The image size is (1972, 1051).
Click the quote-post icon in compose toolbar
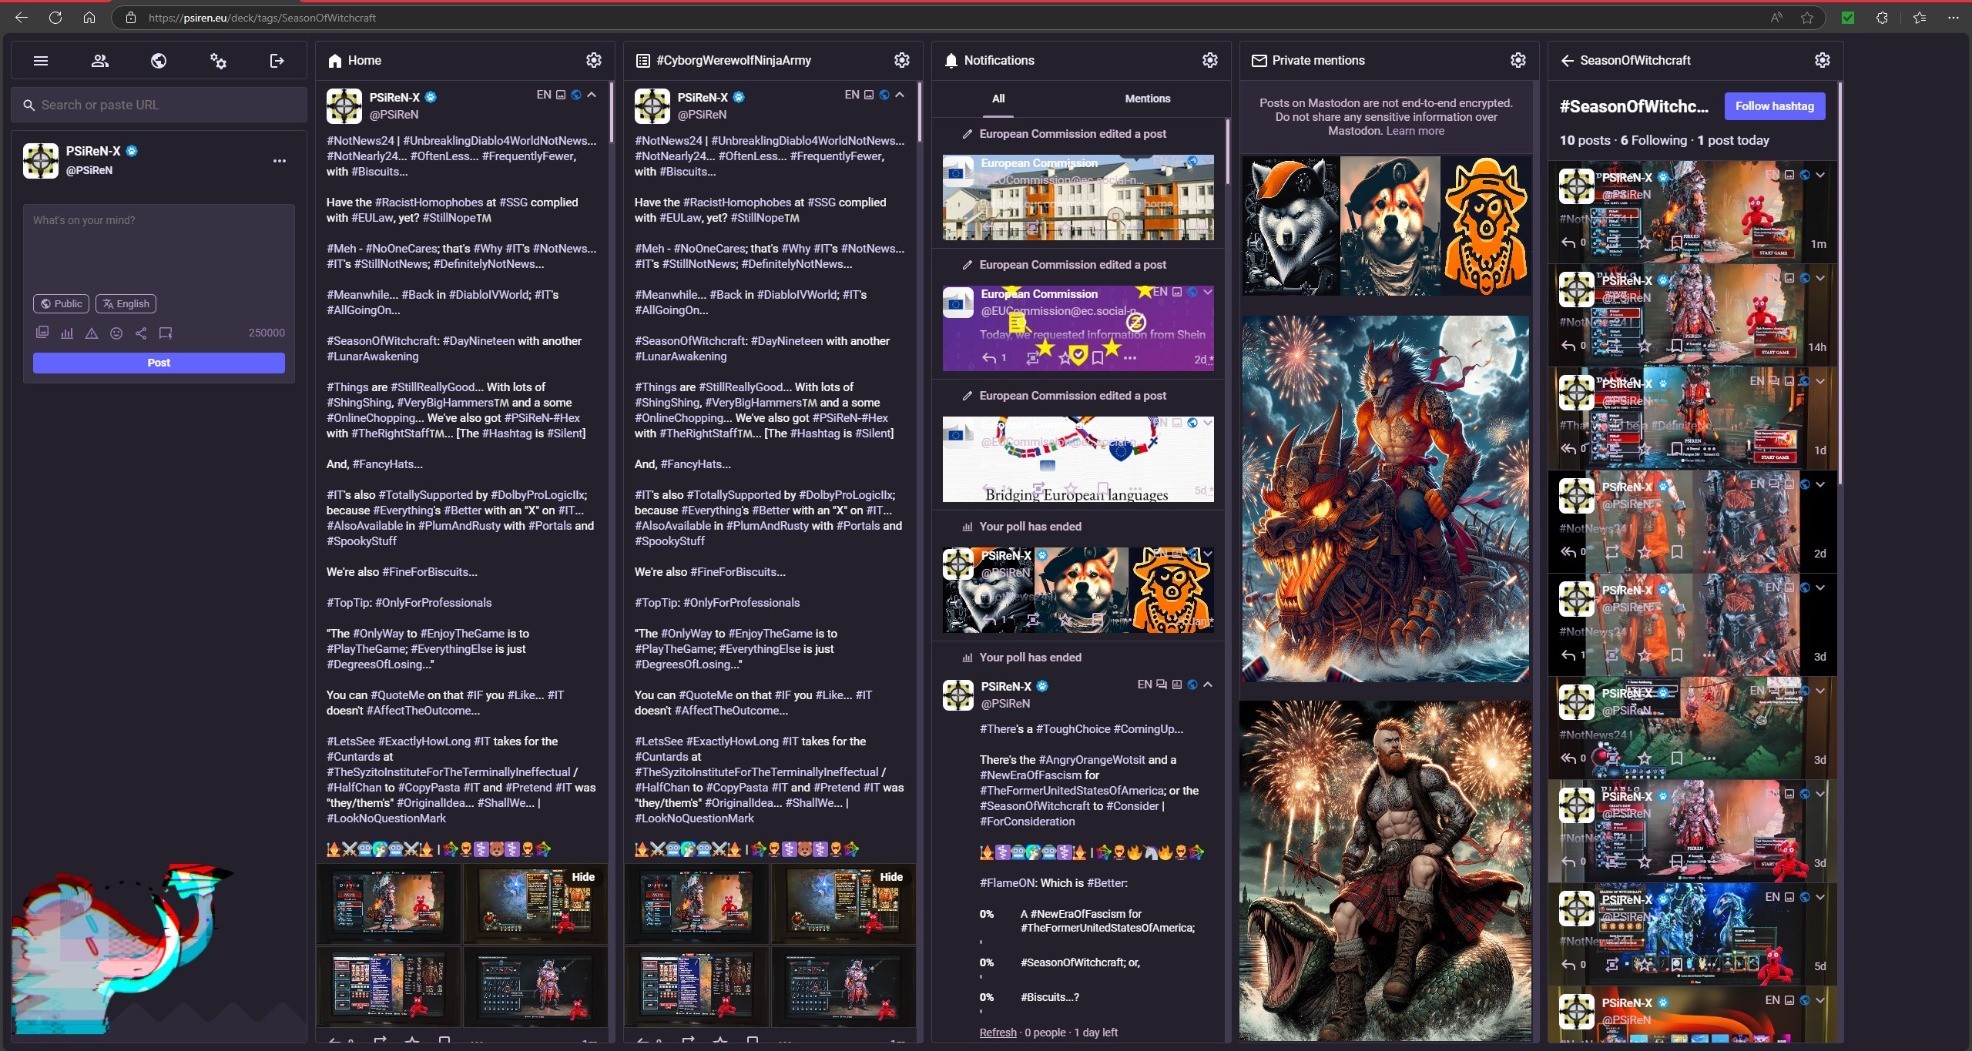coord(166,333)
